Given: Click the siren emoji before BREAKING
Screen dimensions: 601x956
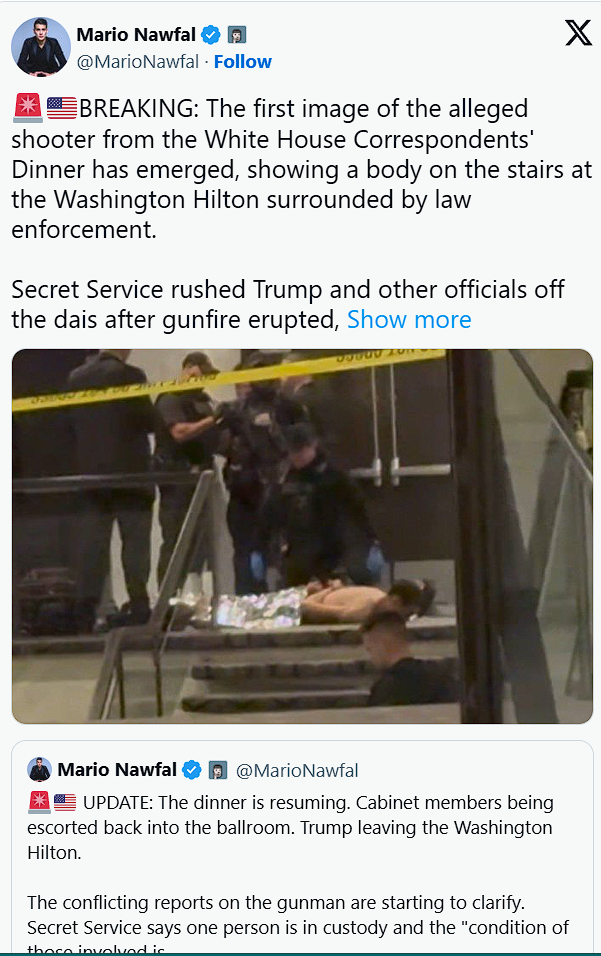Looking at the screenshot, I should (x=28, y=108).
